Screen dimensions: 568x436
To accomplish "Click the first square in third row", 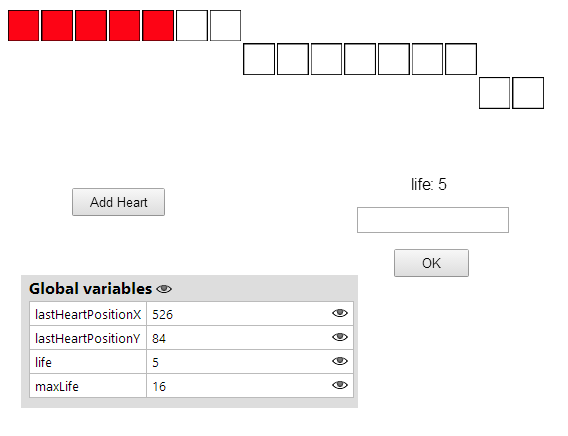I will 494,93.
